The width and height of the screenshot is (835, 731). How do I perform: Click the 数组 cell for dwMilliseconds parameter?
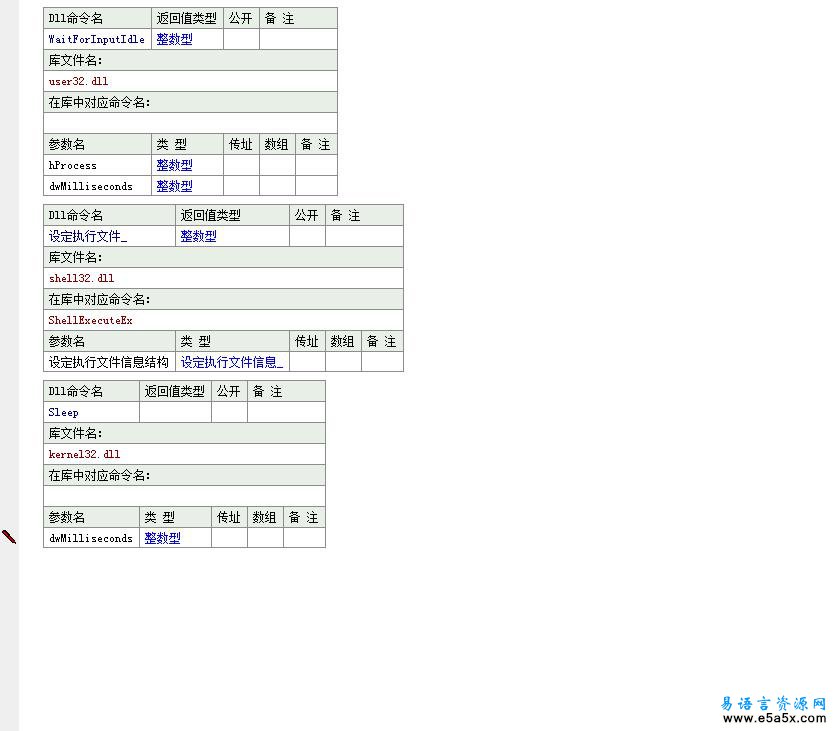(276, 186)
